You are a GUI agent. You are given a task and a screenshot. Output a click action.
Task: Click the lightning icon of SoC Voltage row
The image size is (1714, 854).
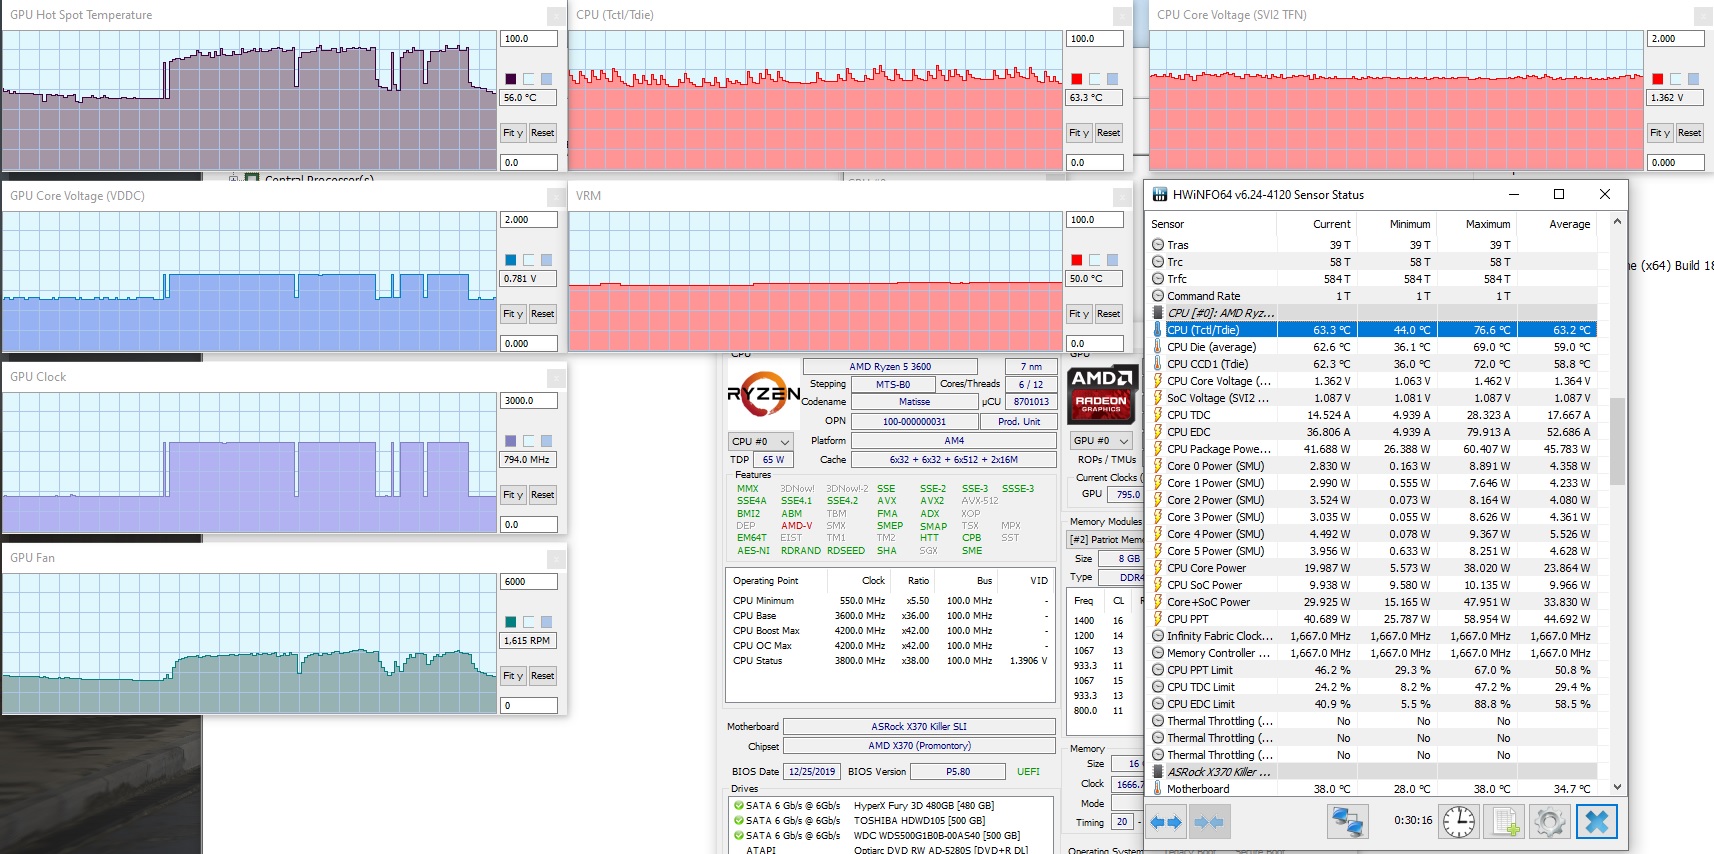pyautogui.click(x=1158, y=398)
